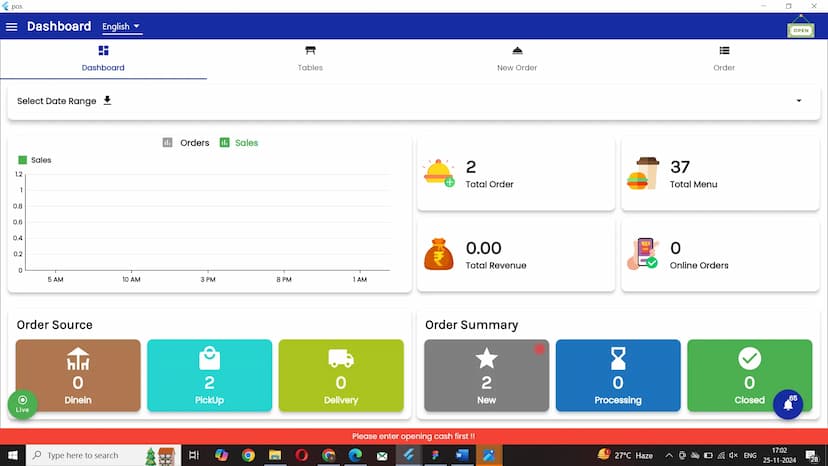Click the OPEN shop sign icon
This screenshot has width=828, height=466.
coord(800,28)
